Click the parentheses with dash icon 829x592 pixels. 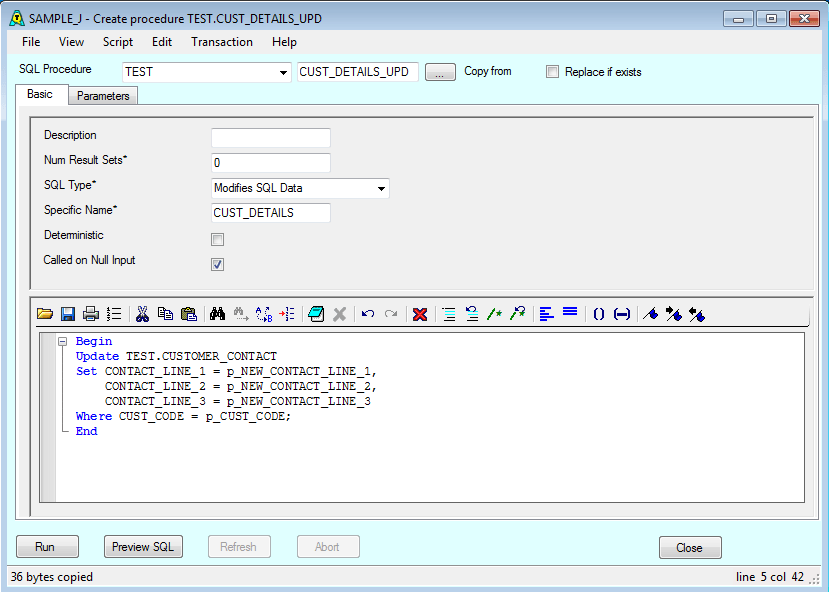click(x=622, y=314)
